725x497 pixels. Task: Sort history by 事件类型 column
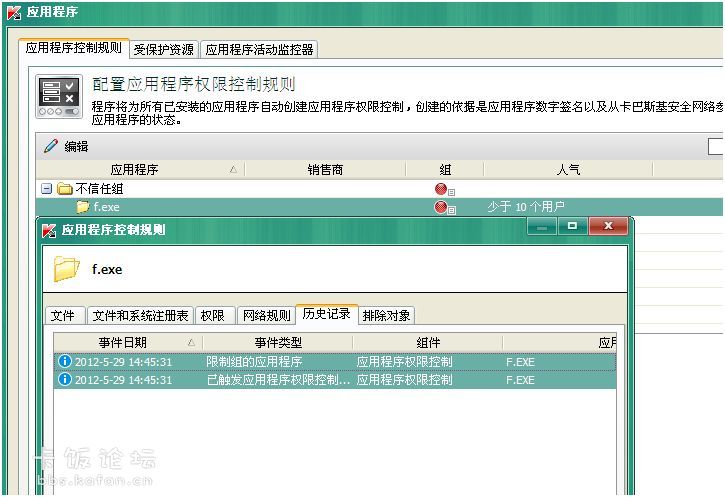click(278, 343)
